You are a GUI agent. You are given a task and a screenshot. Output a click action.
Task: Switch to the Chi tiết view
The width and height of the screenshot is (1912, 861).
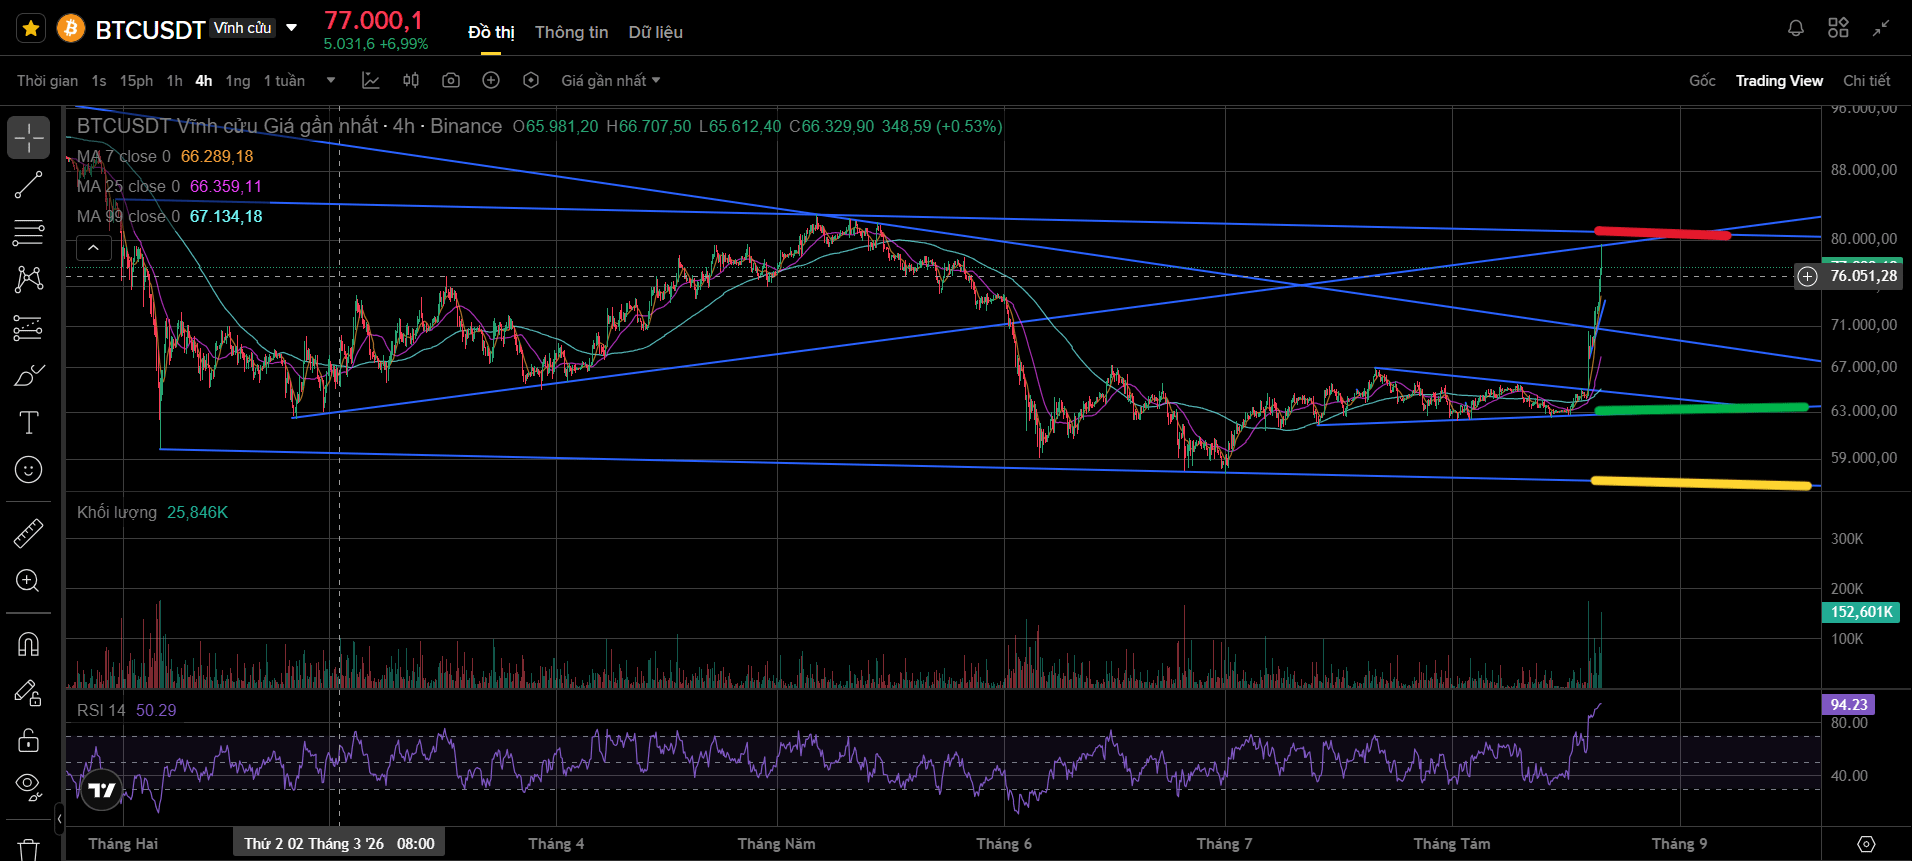point(1867,81)
